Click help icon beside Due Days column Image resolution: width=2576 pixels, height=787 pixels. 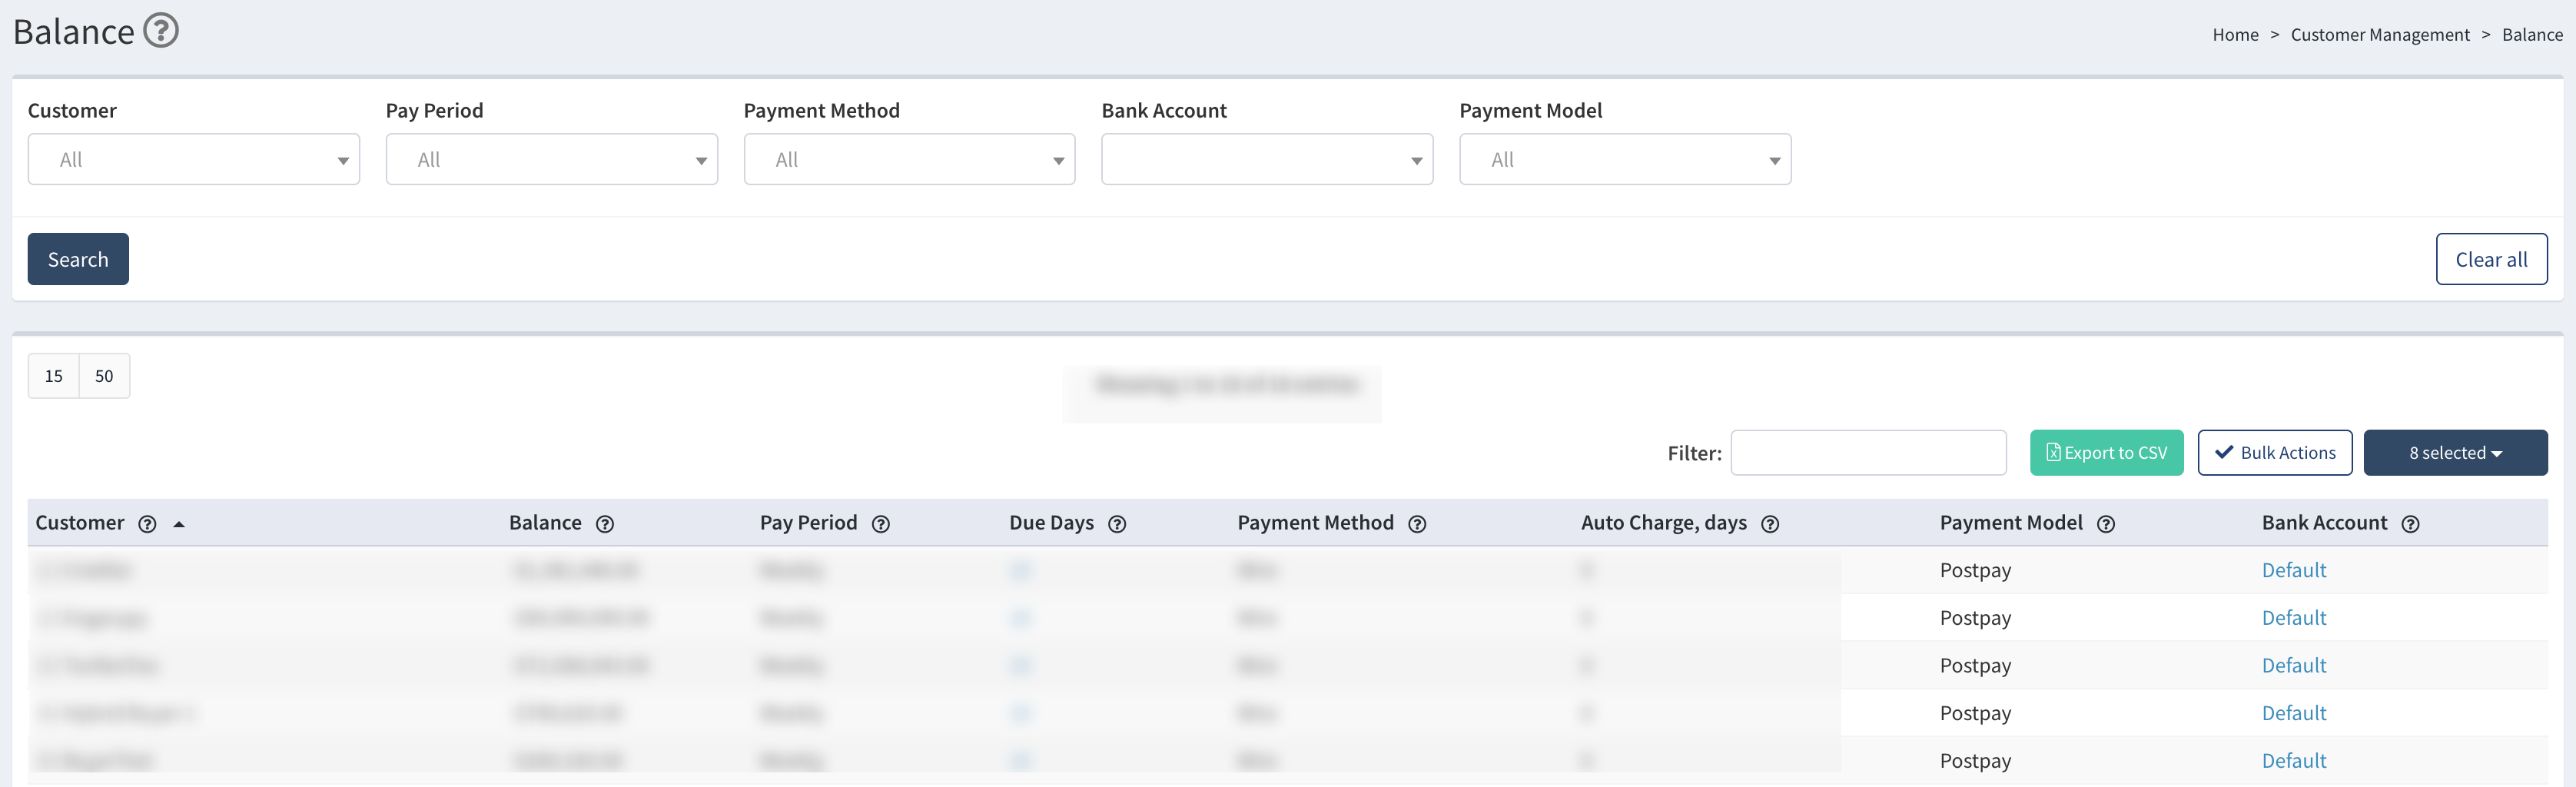pos(1117,524)
